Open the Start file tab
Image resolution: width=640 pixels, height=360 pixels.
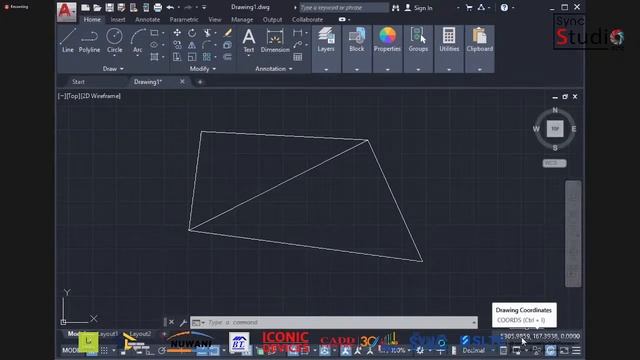78,82
